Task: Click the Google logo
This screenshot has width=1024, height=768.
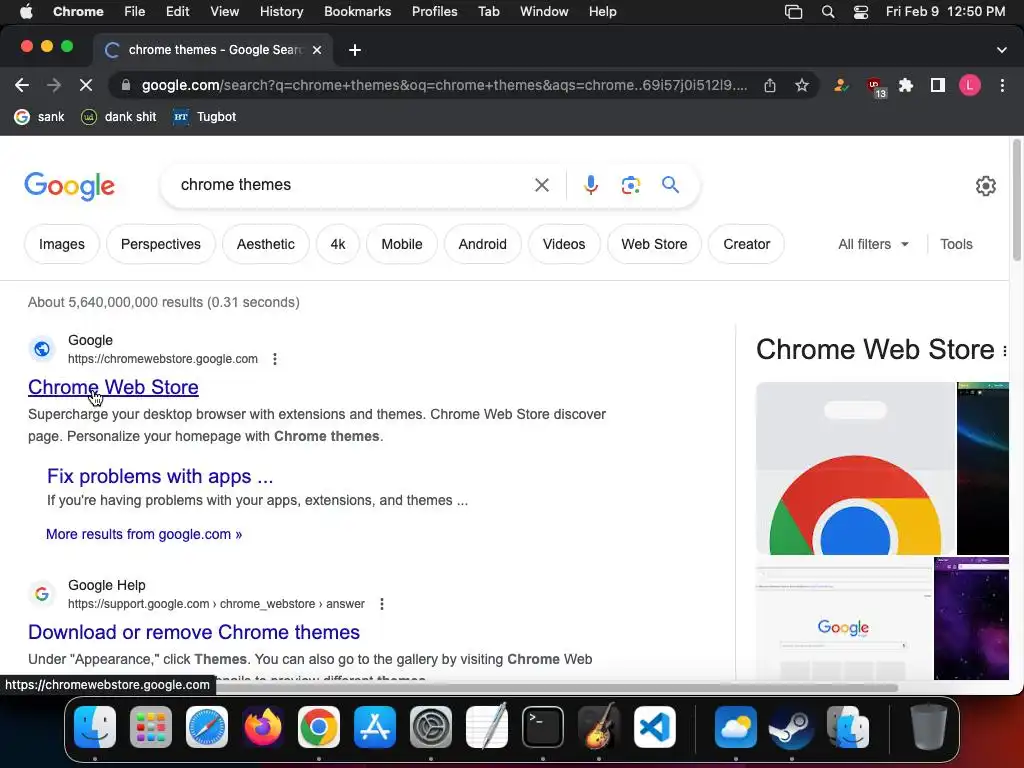Action: (x=69, y=187)
